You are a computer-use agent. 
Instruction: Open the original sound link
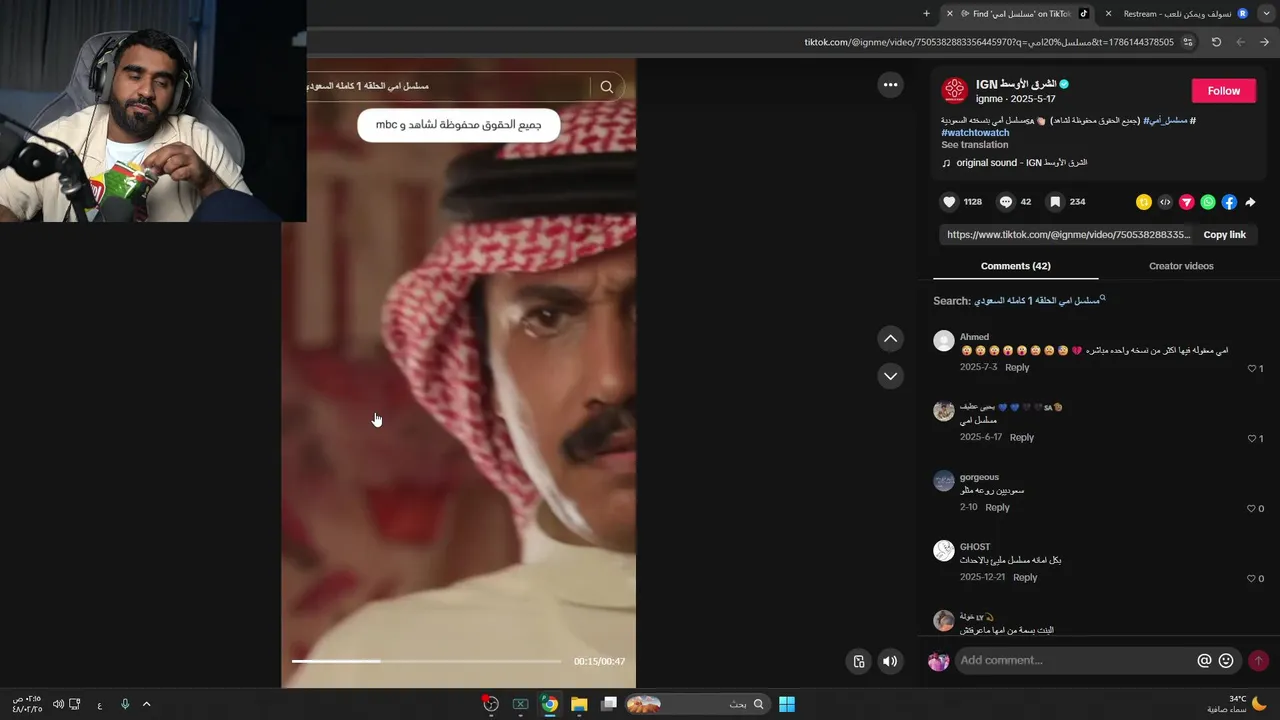(1022, 163)
